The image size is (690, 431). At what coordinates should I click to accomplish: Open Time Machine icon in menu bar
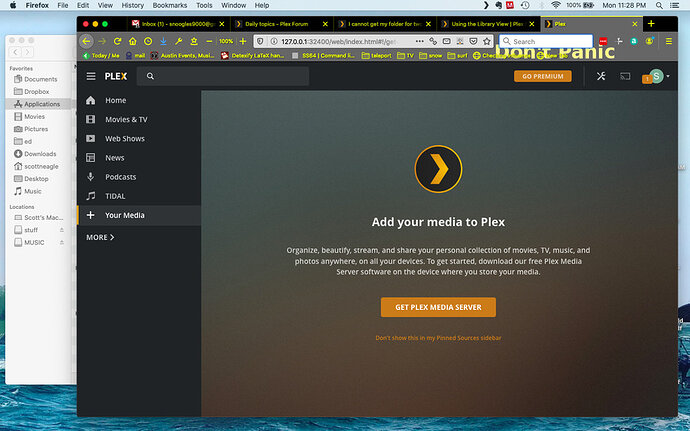(x=525, y=5)
